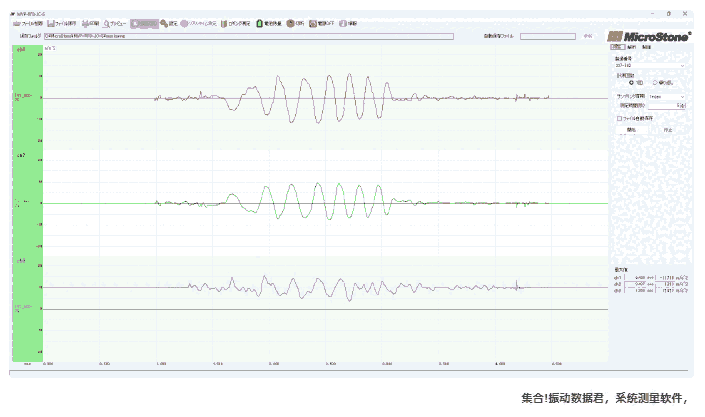Click the file load (ファイル読込) toolbar icon

16,23
